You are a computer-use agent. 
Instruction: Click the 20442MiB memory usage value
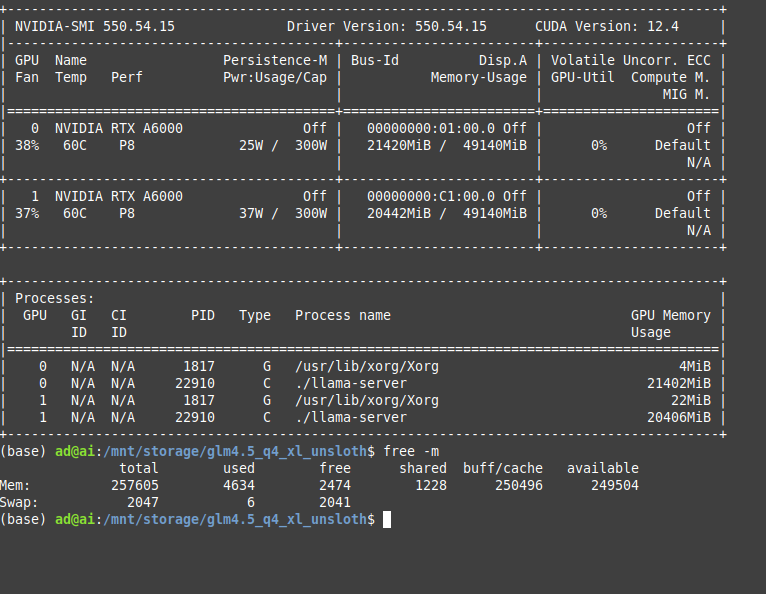[399, 213]
